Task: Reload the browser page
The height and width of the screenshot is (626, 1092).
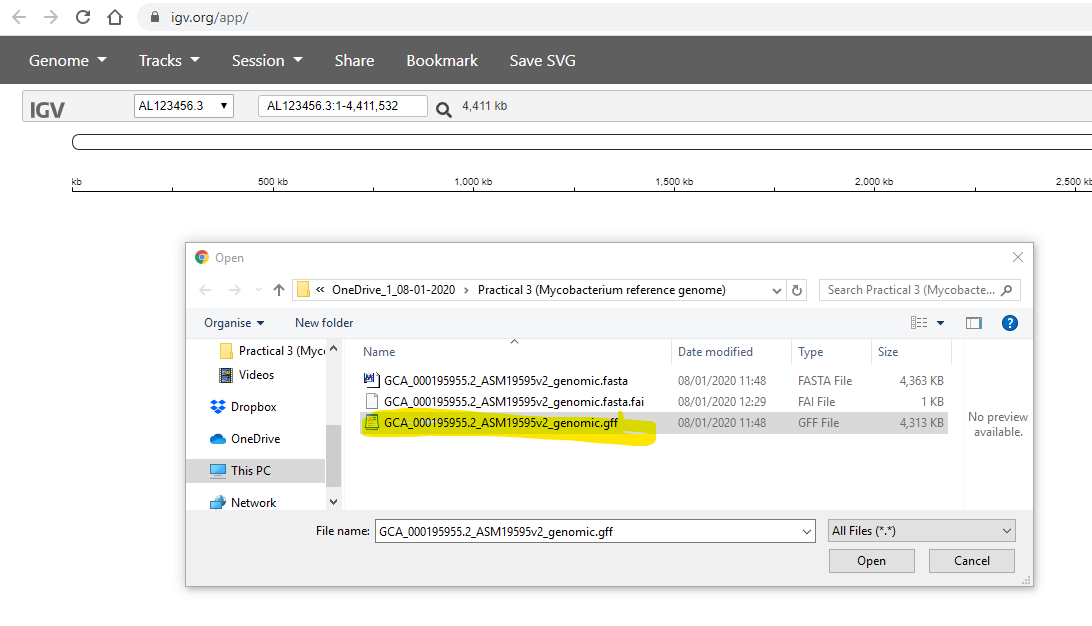Action: click(83, 17)
